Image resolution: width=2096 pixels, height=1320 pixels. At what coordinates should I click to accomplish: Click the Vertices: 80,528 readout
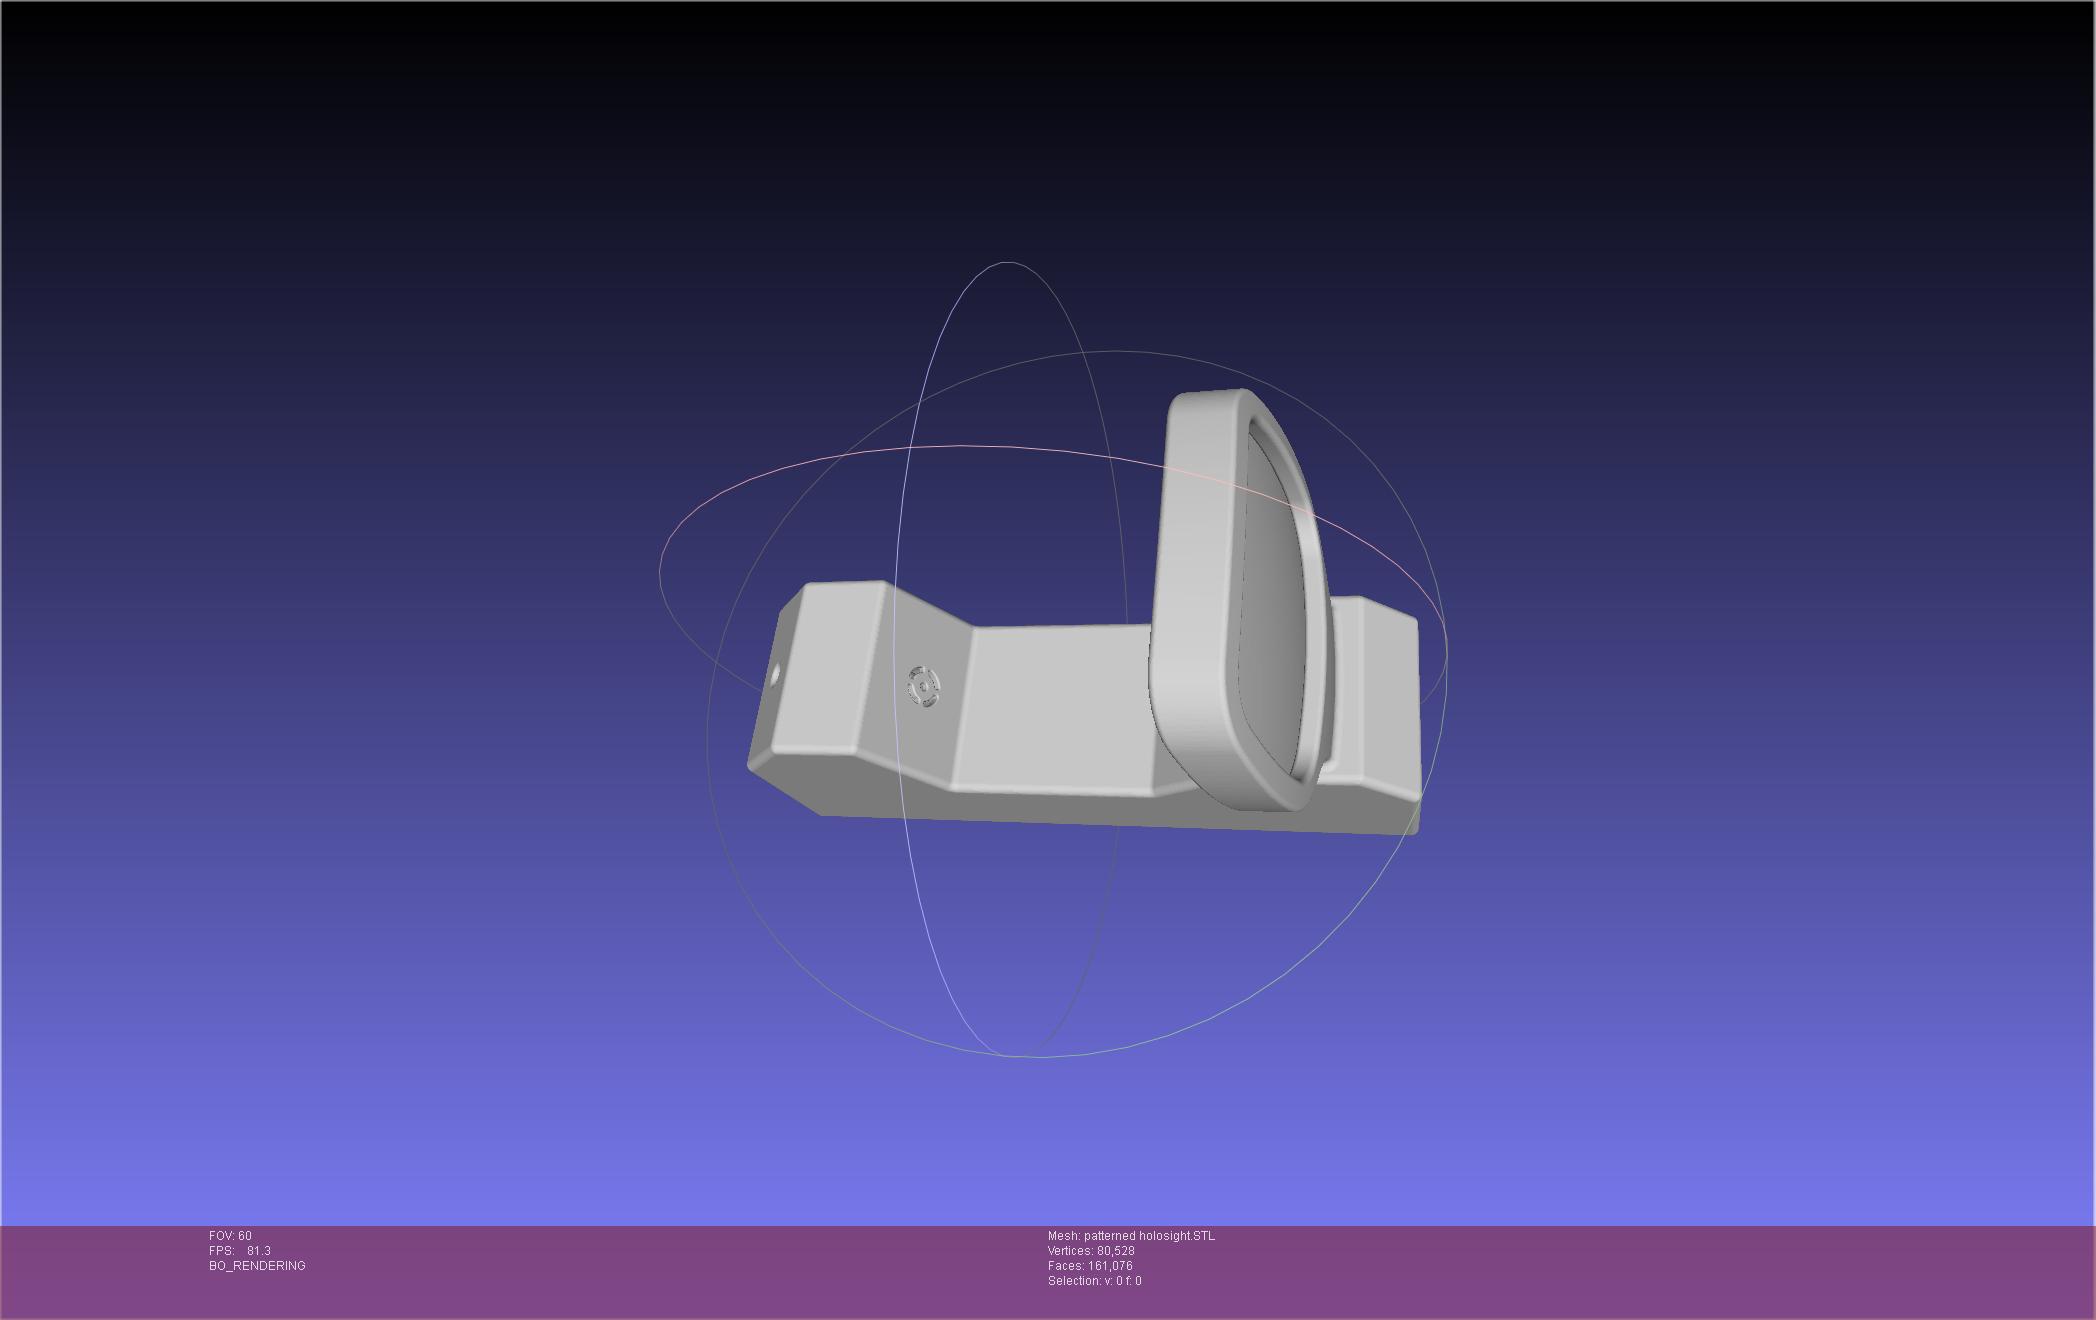click(1091, 1251)
